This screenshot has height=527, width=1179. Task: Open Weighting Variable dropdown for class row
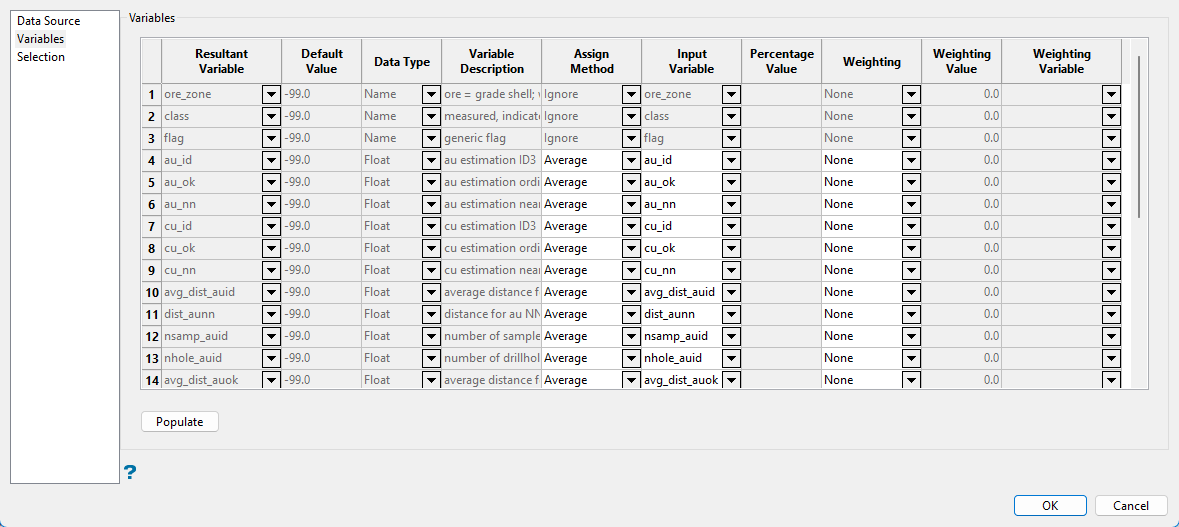coord(1111,116)
